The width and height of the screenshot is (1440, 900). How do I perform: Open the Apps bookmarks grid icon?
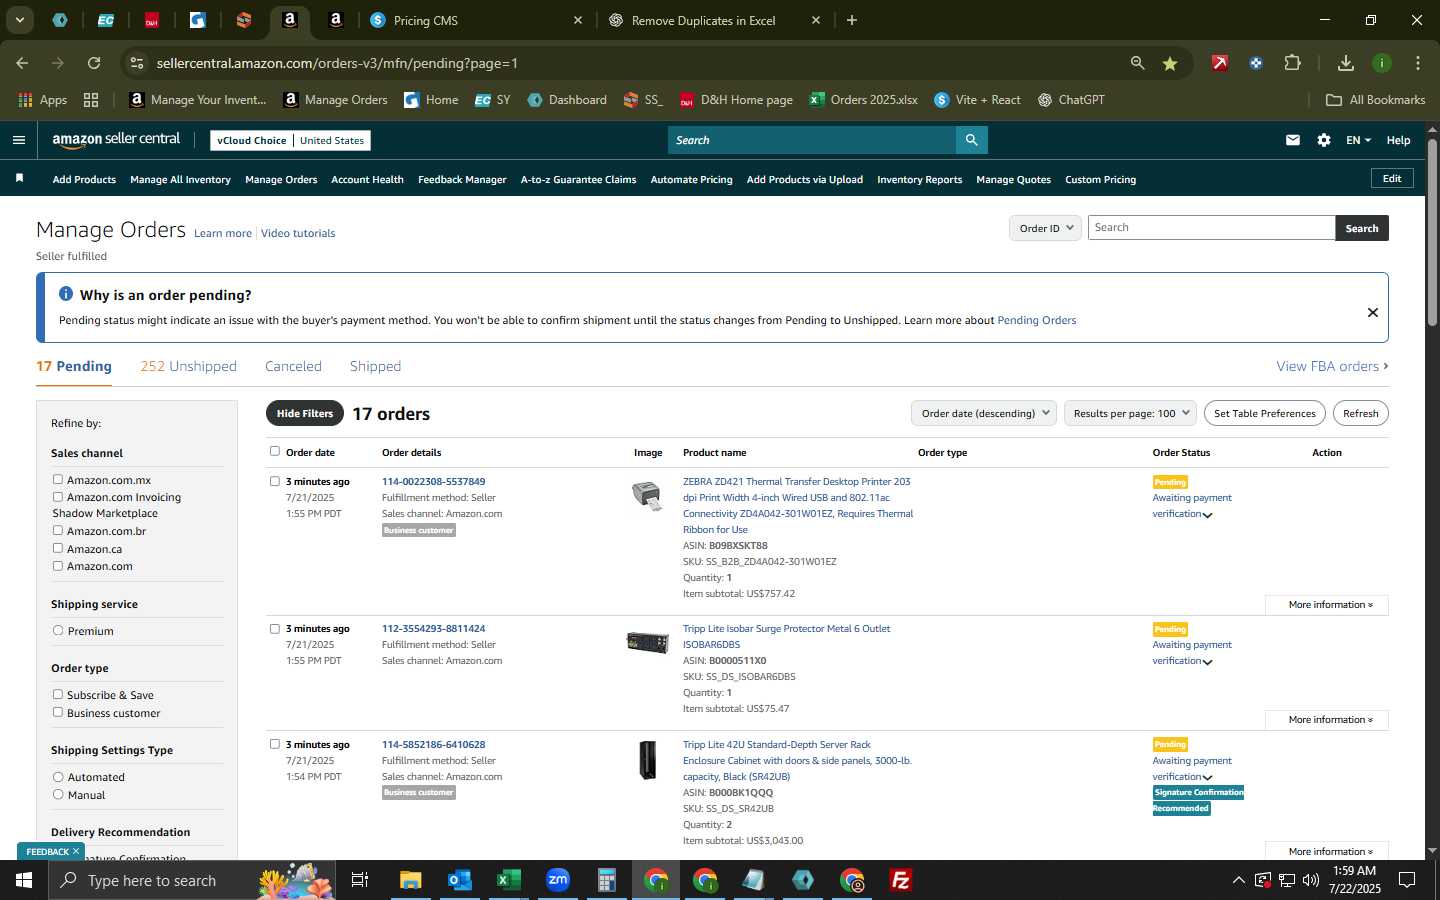[x=26, y=100]
